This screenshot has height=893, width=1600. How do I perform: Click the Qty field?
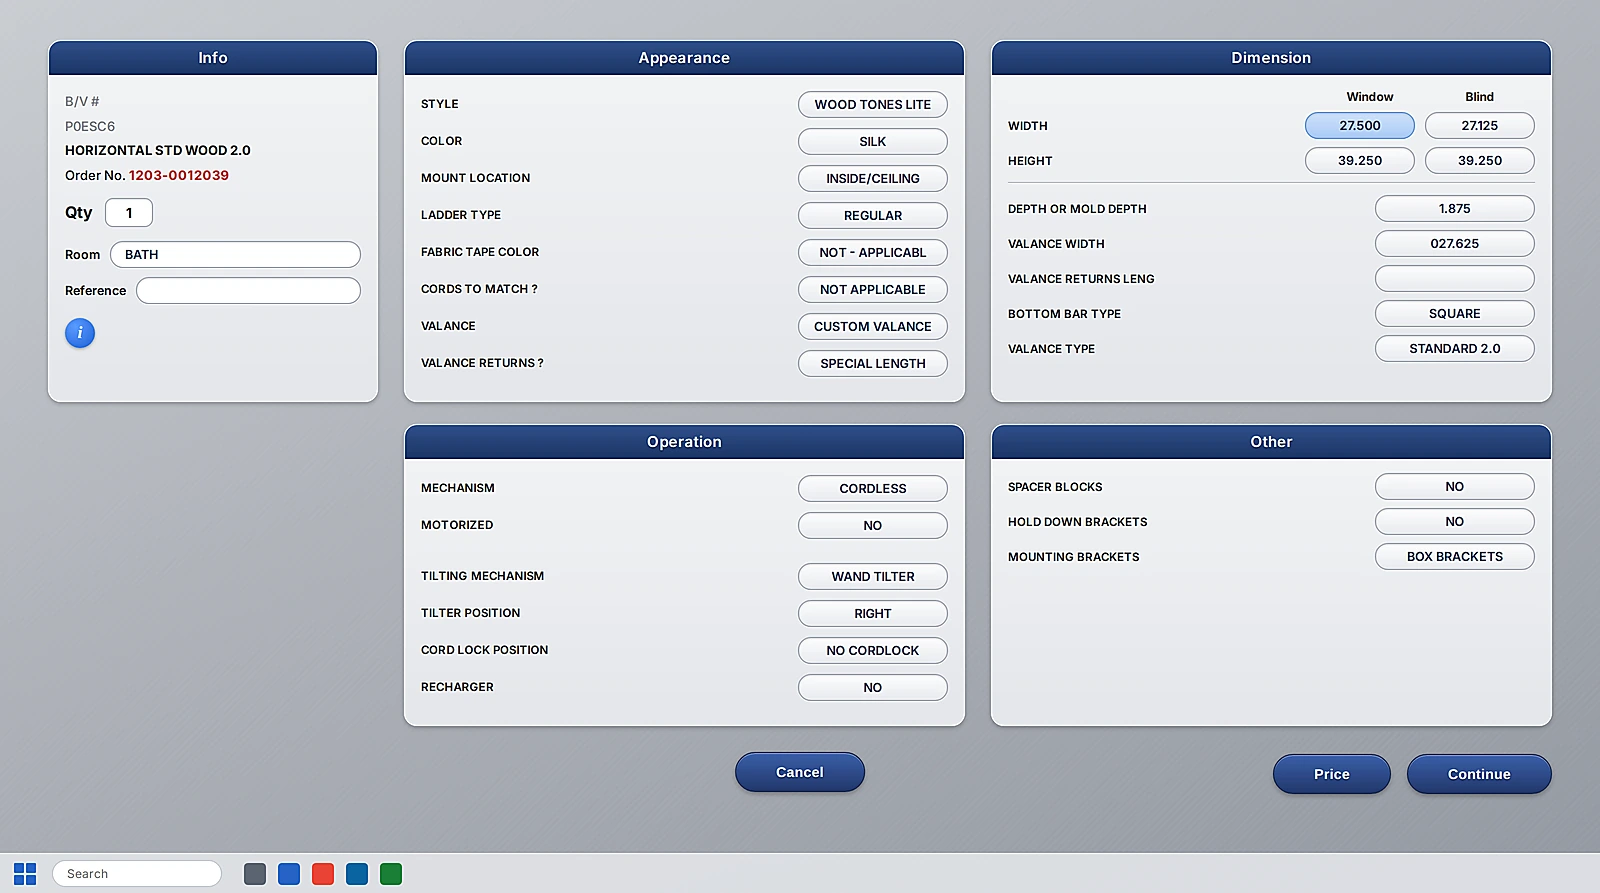tap(129, 213)
